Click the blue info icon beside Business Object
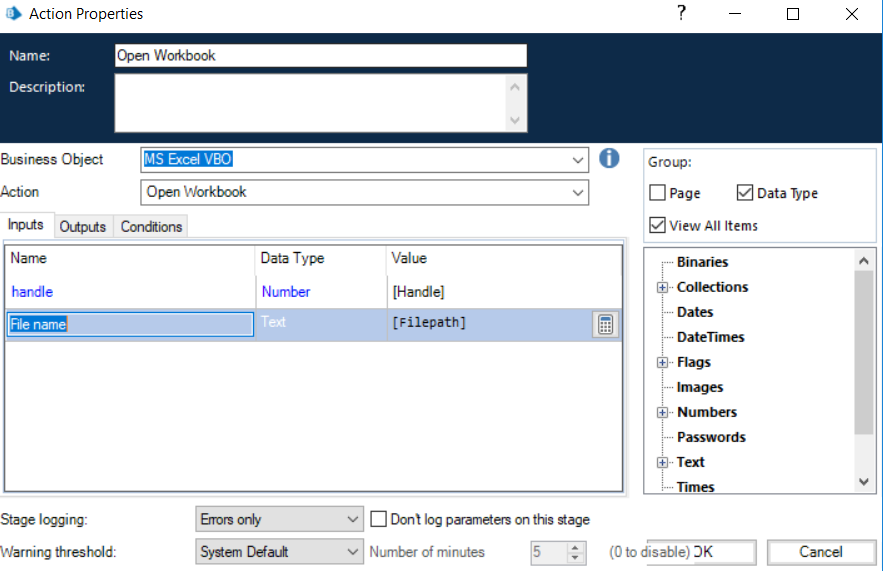This screenshot has width=883, height=571. click(609, 158)
